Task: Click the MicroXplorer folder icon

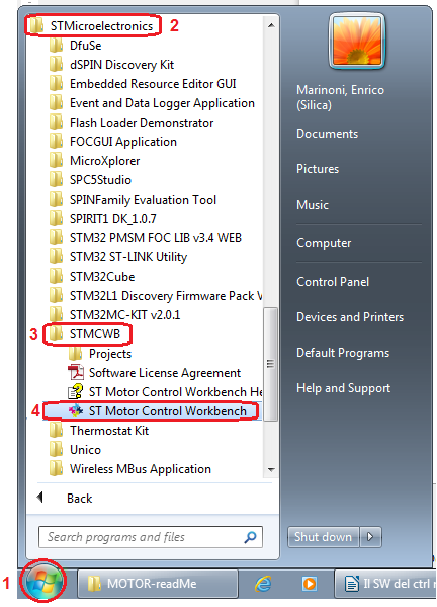Action: pyautogui.click(x=57, y=161)
